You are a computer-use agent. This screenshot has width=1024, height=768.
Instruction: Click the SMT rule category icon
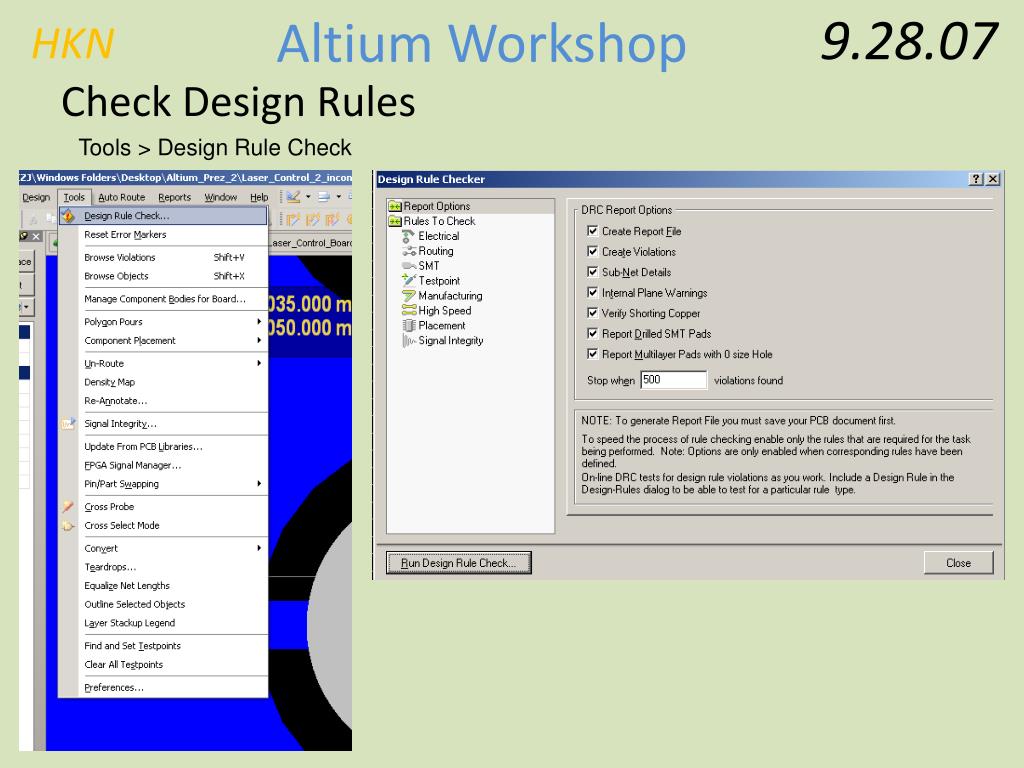pyautogui.click(x=409, y=266)
